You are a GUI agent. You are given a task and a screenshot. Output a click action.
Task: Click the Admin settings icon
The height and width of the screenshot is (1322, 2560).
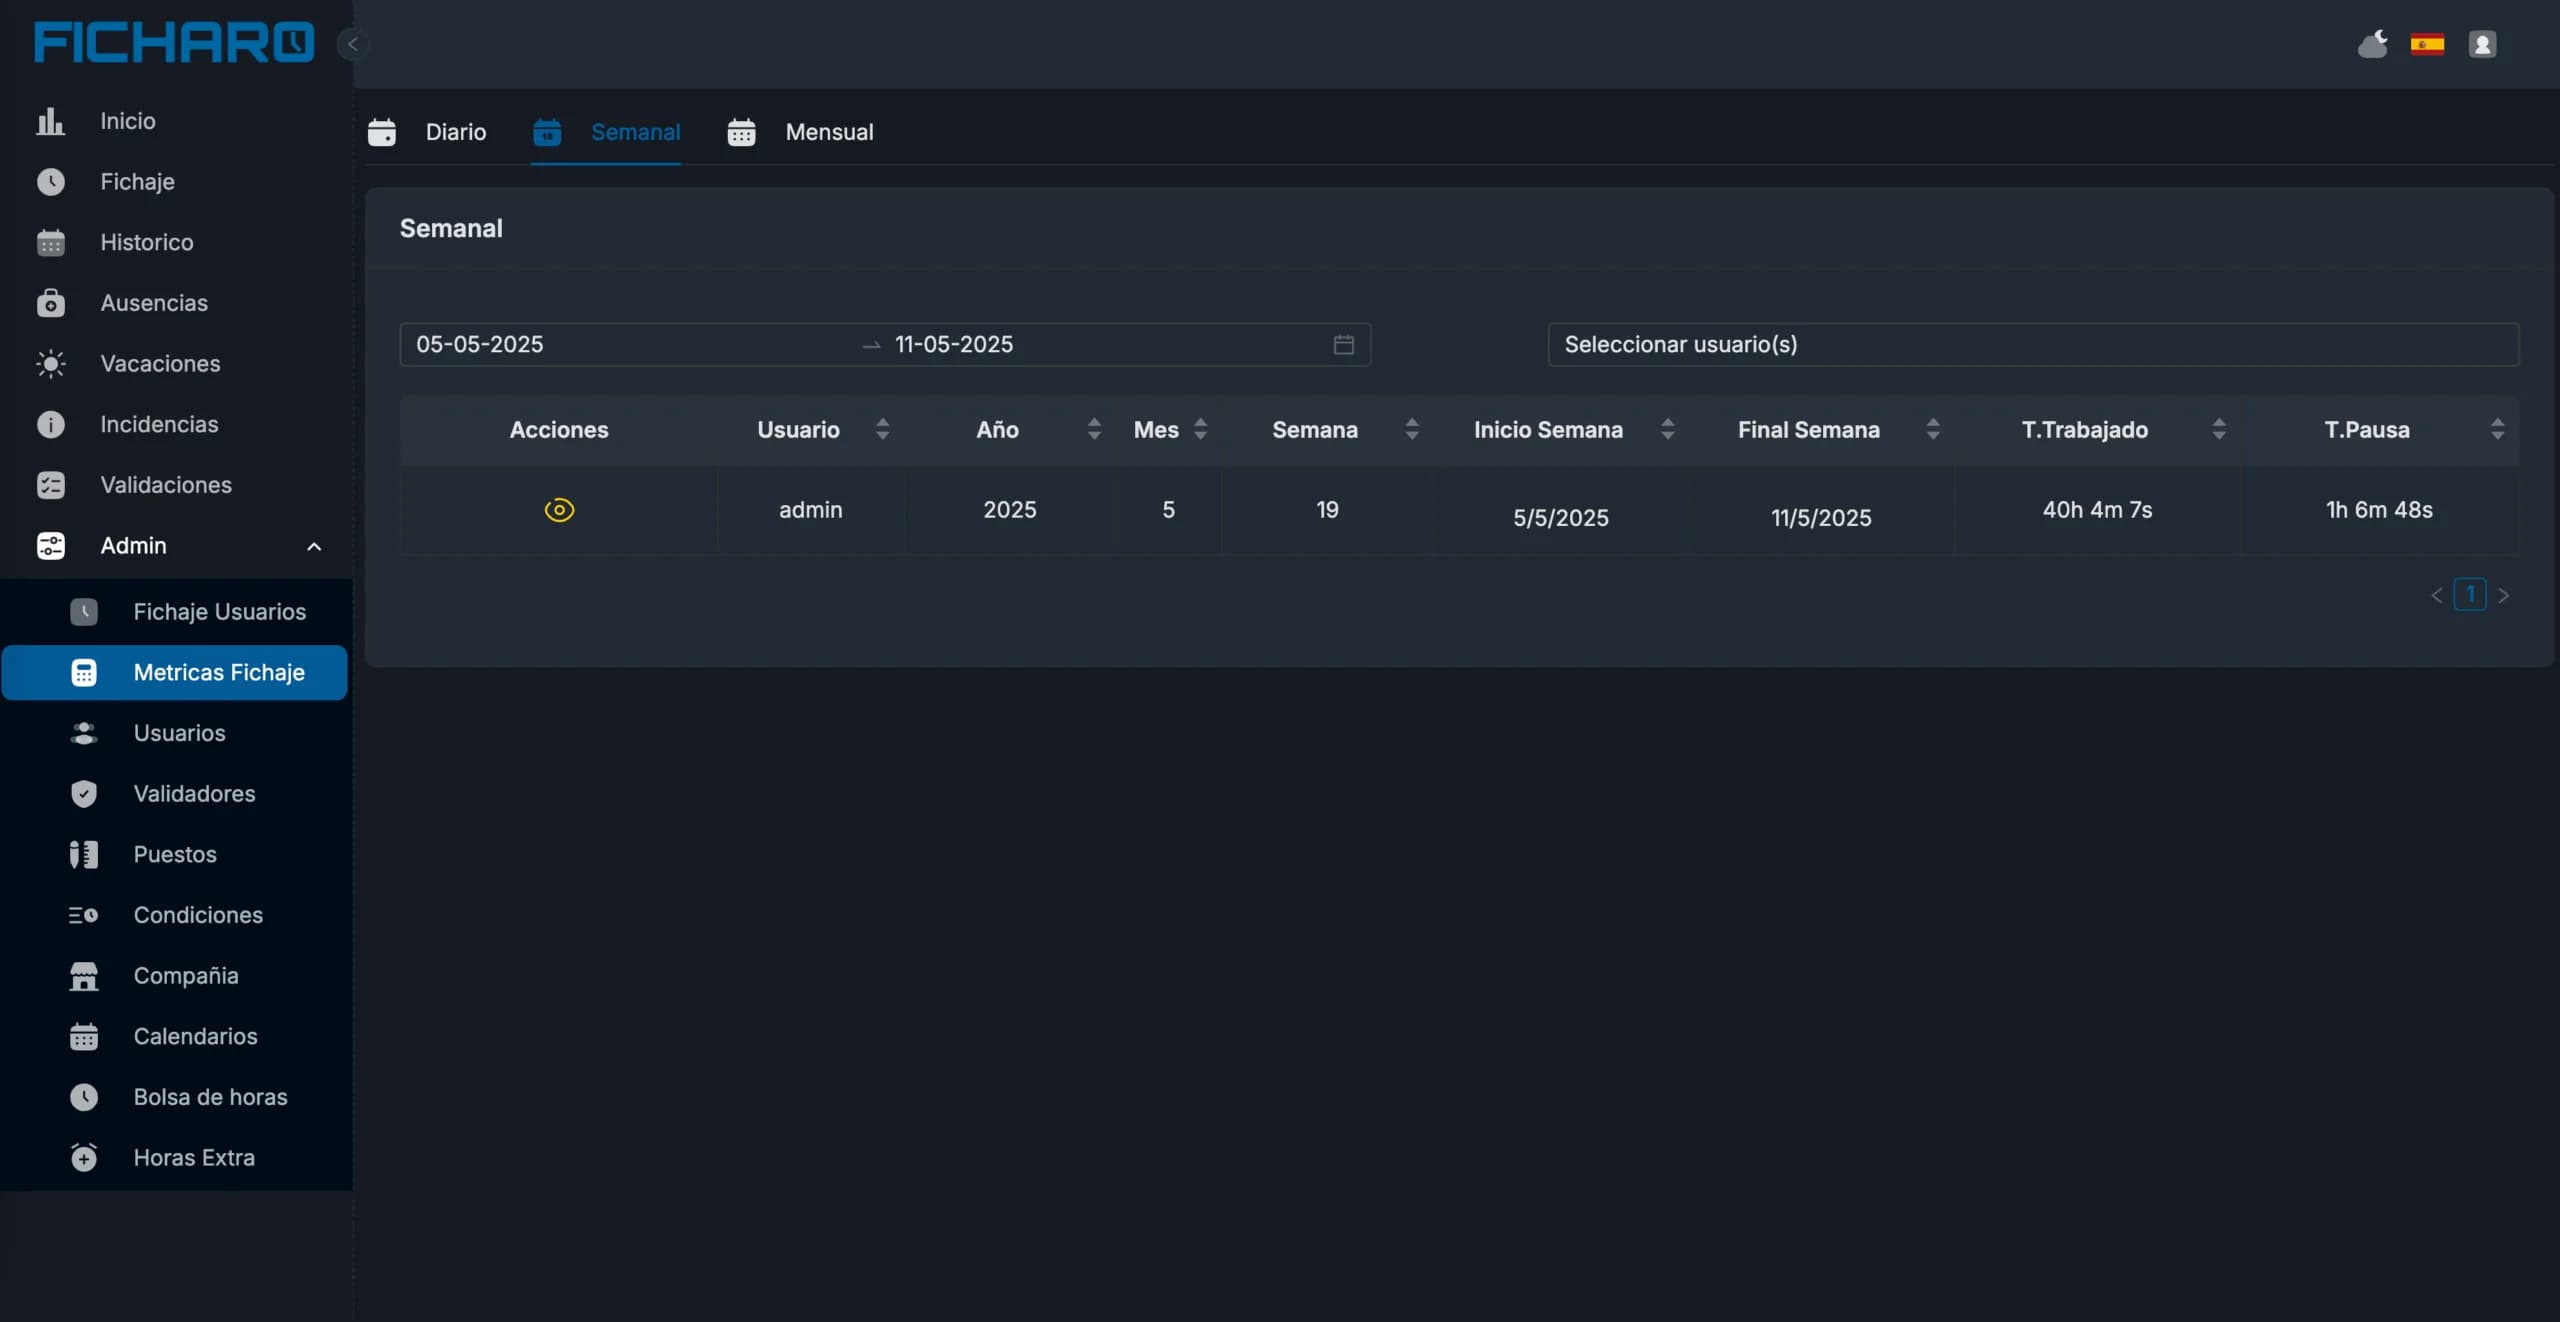(50, 546)
